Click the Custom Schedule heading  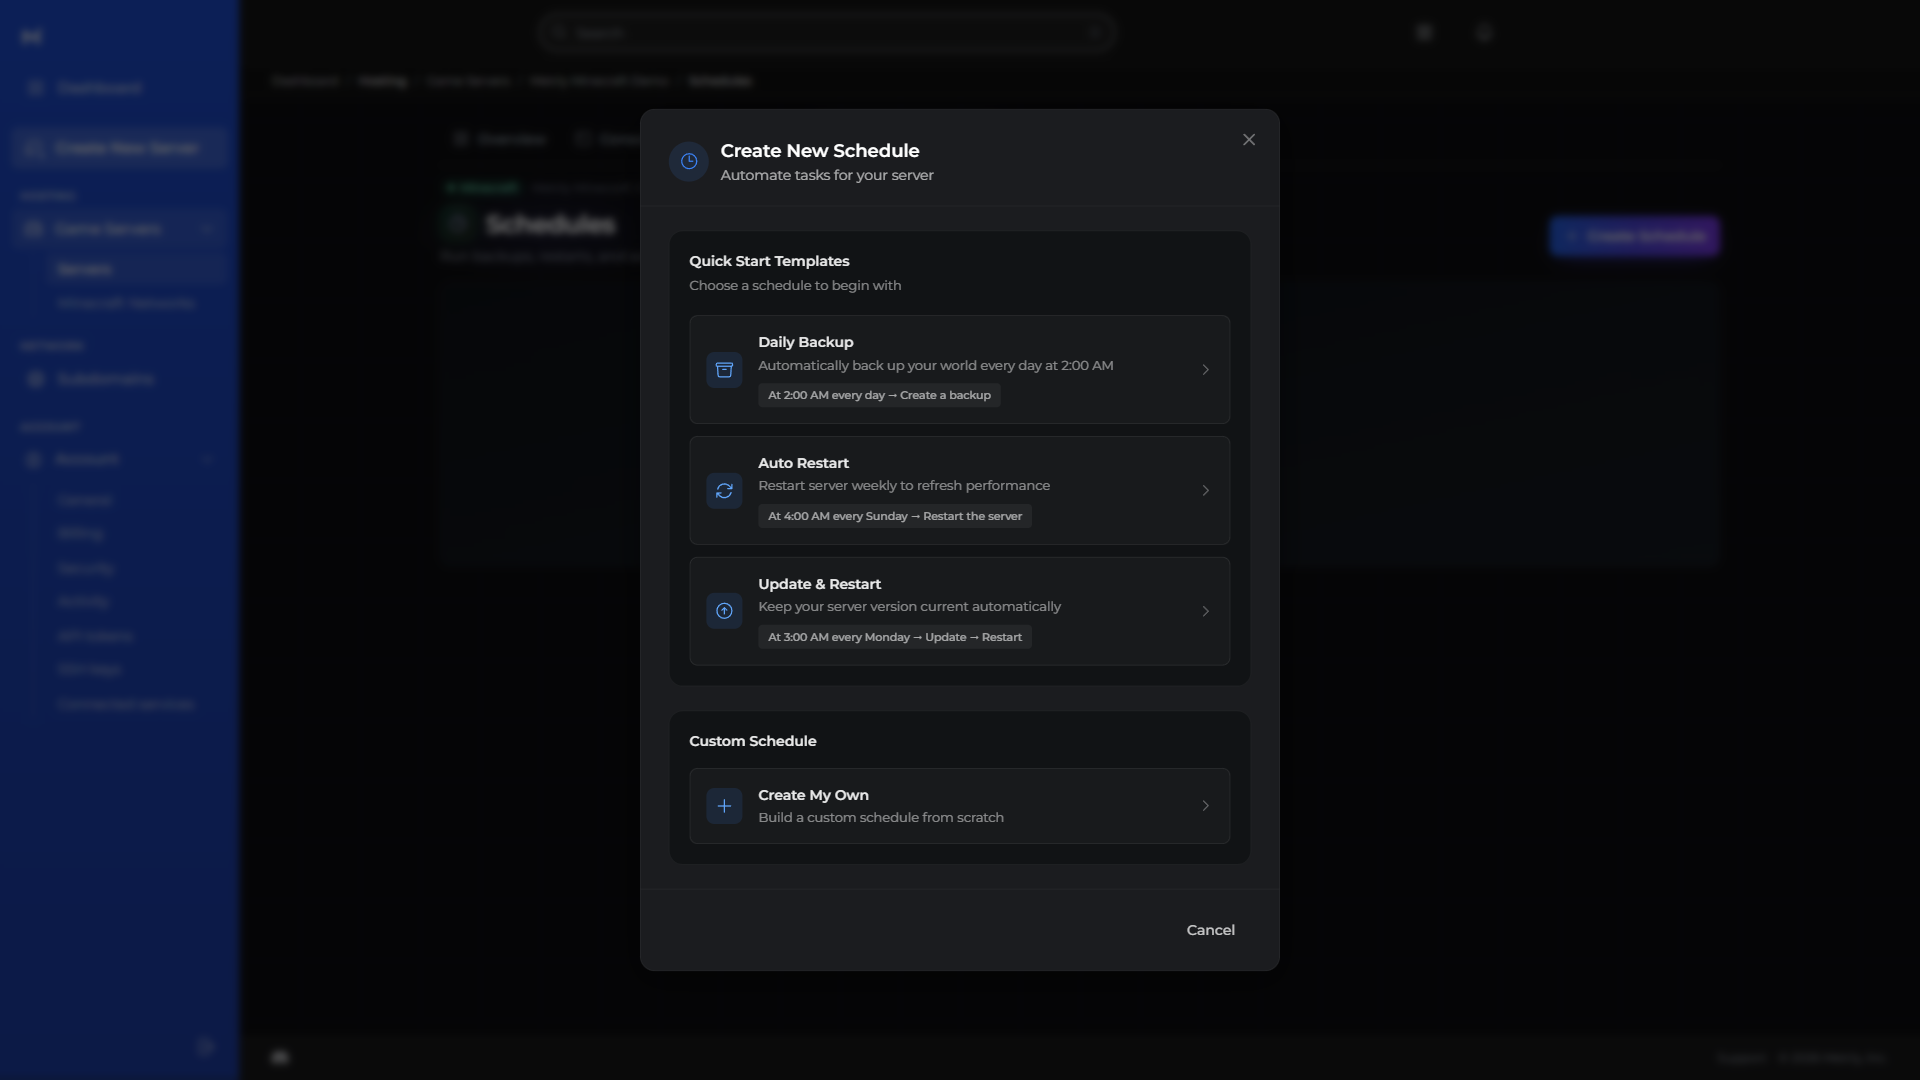click(752, 741)
